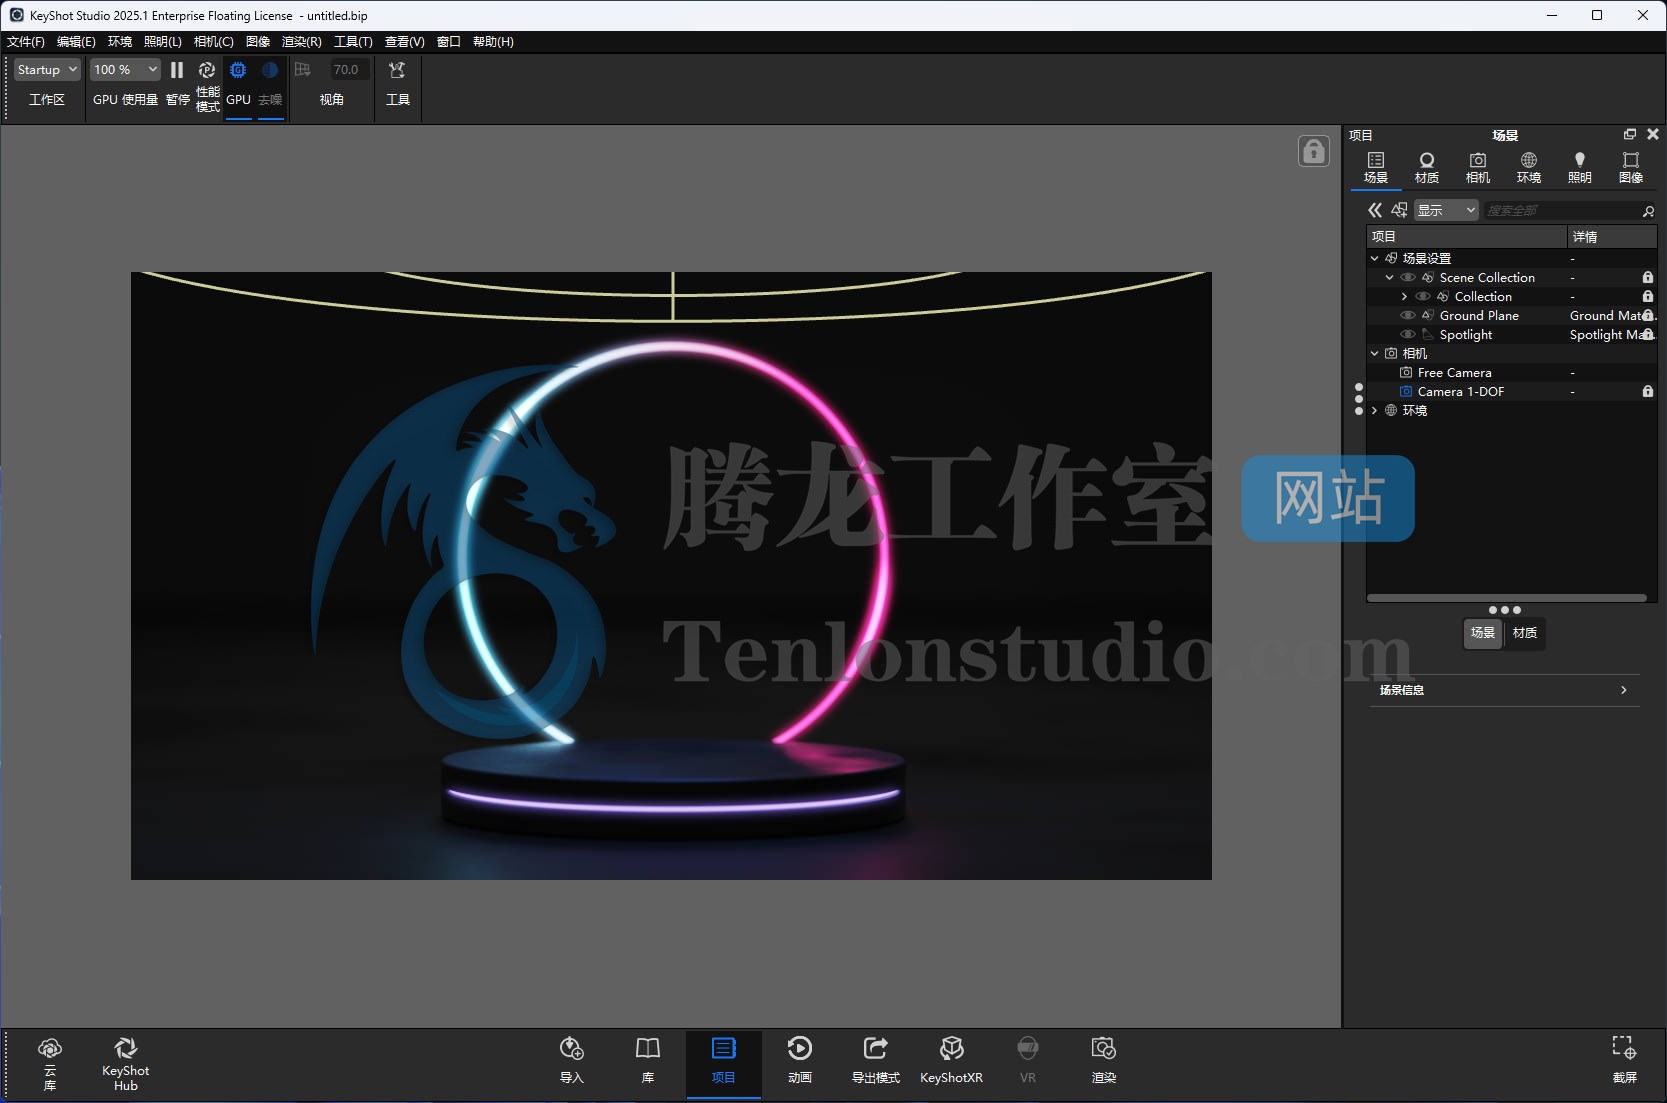Open the KeyShotXR wizard
Viewport: 1667px width, 1103px height.
(x=951, y=1060)
